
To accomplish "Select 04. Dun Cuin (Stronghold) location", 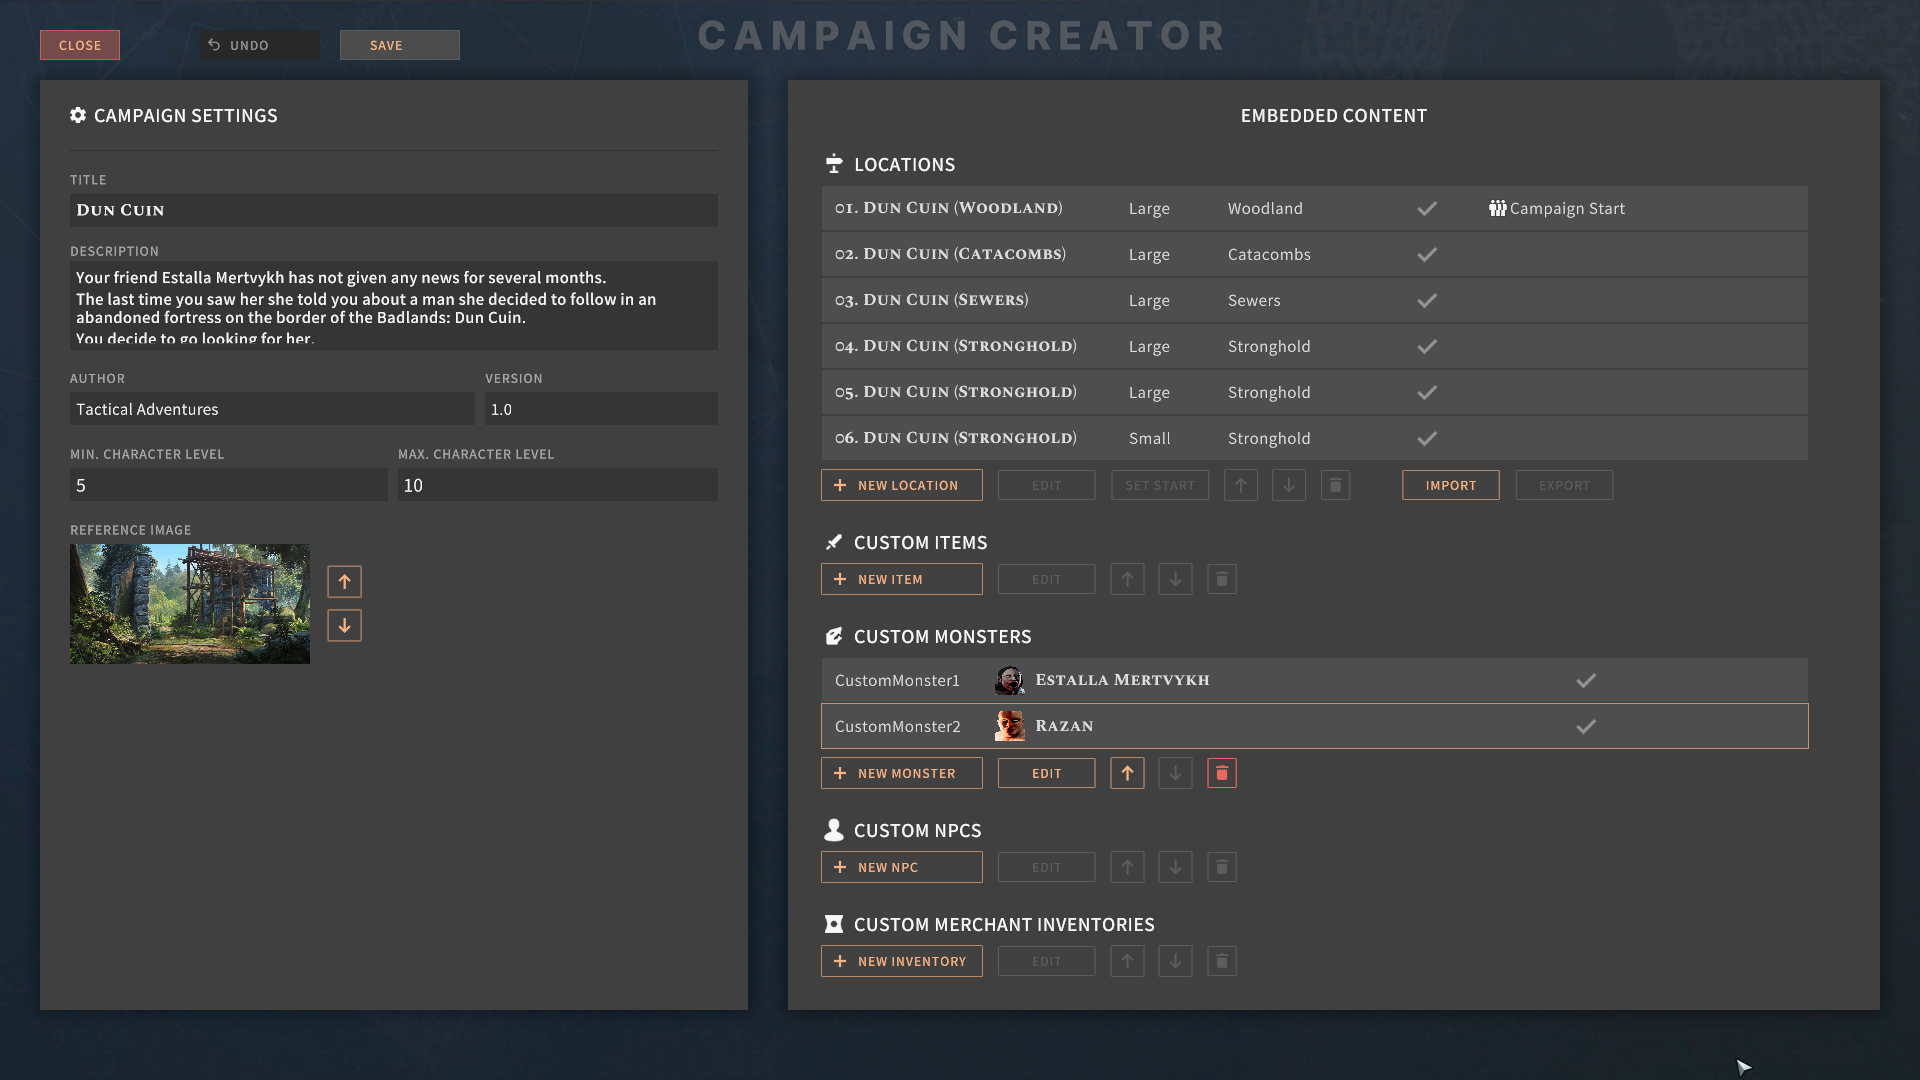I will (1314, 346).
